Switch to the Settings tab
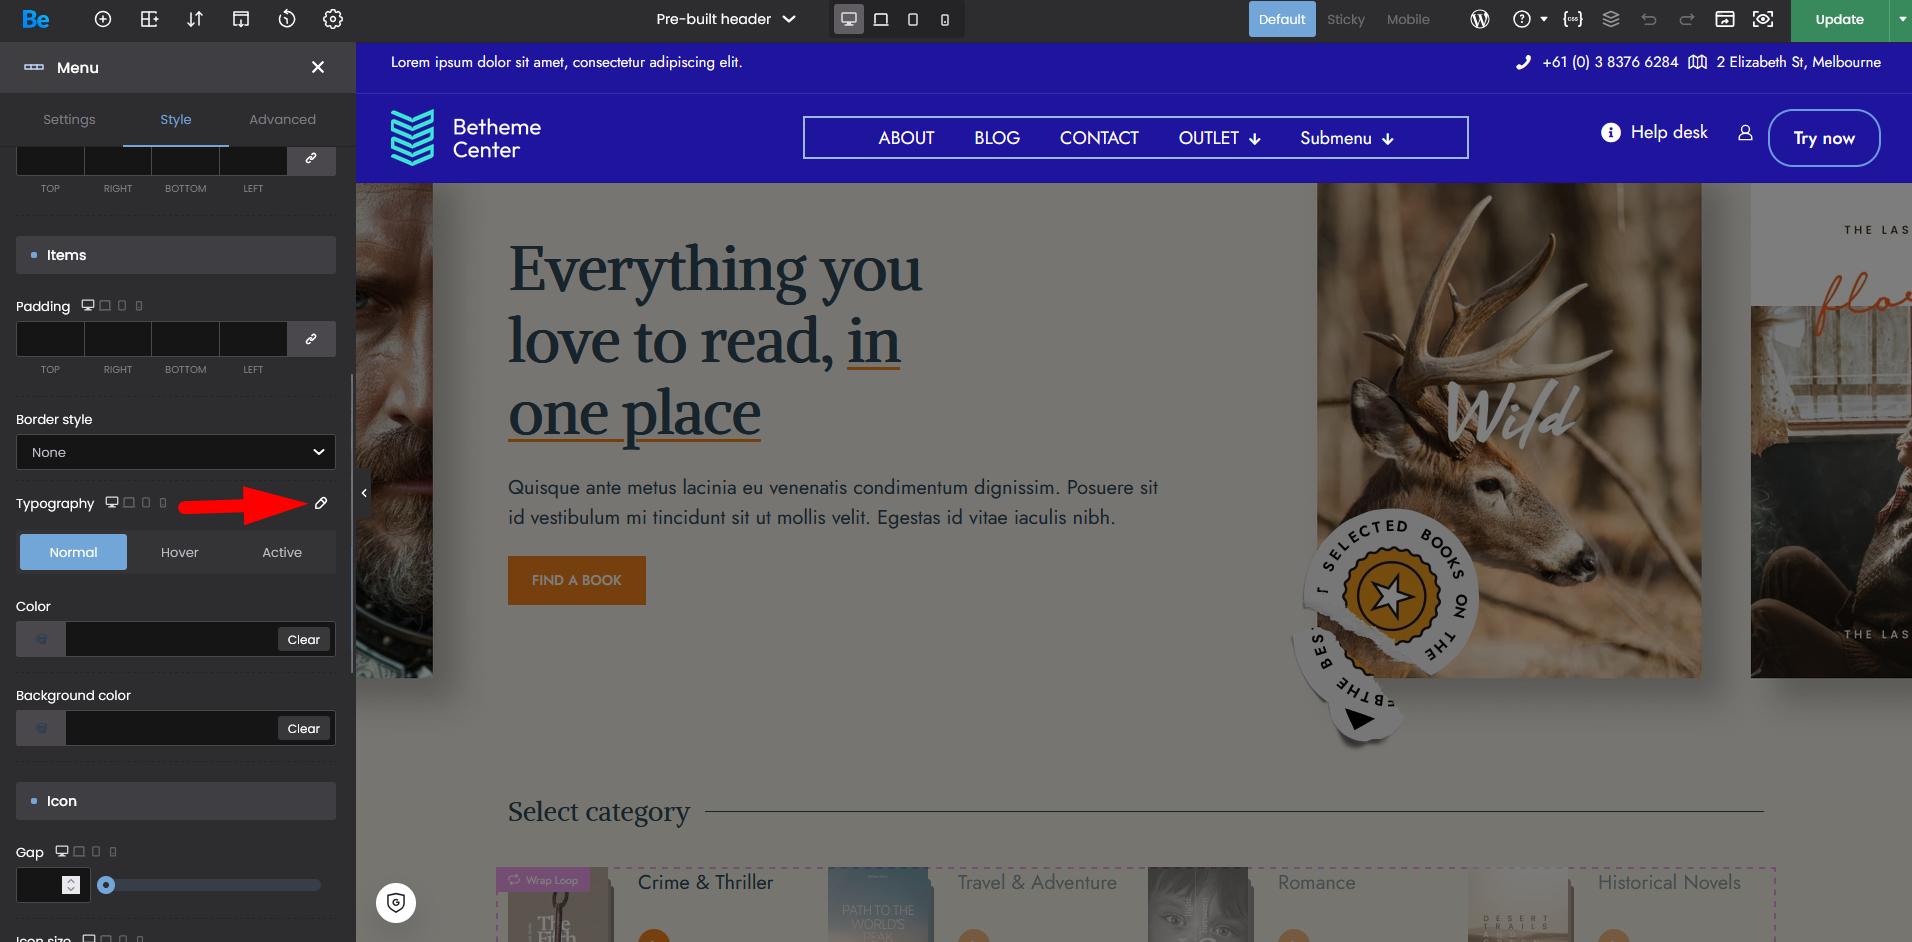Viewport: 1912px width, 942px height. (69, 119)
